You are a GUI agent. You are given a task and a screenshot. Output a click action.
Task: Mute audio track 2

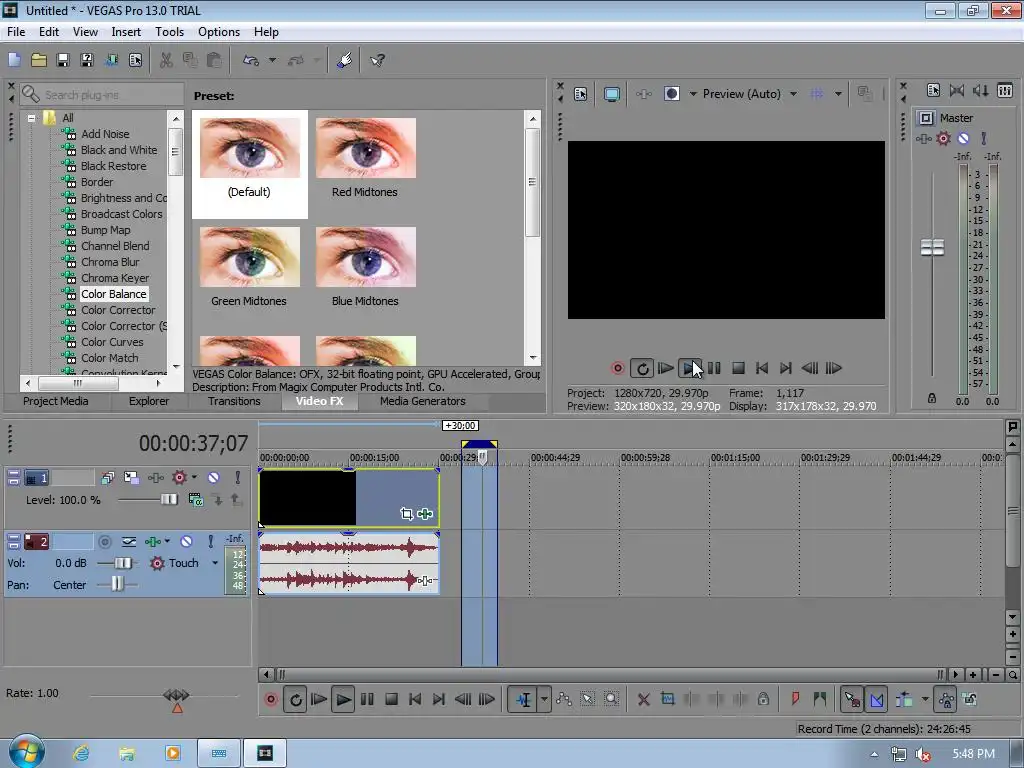(x=186, y=541)
